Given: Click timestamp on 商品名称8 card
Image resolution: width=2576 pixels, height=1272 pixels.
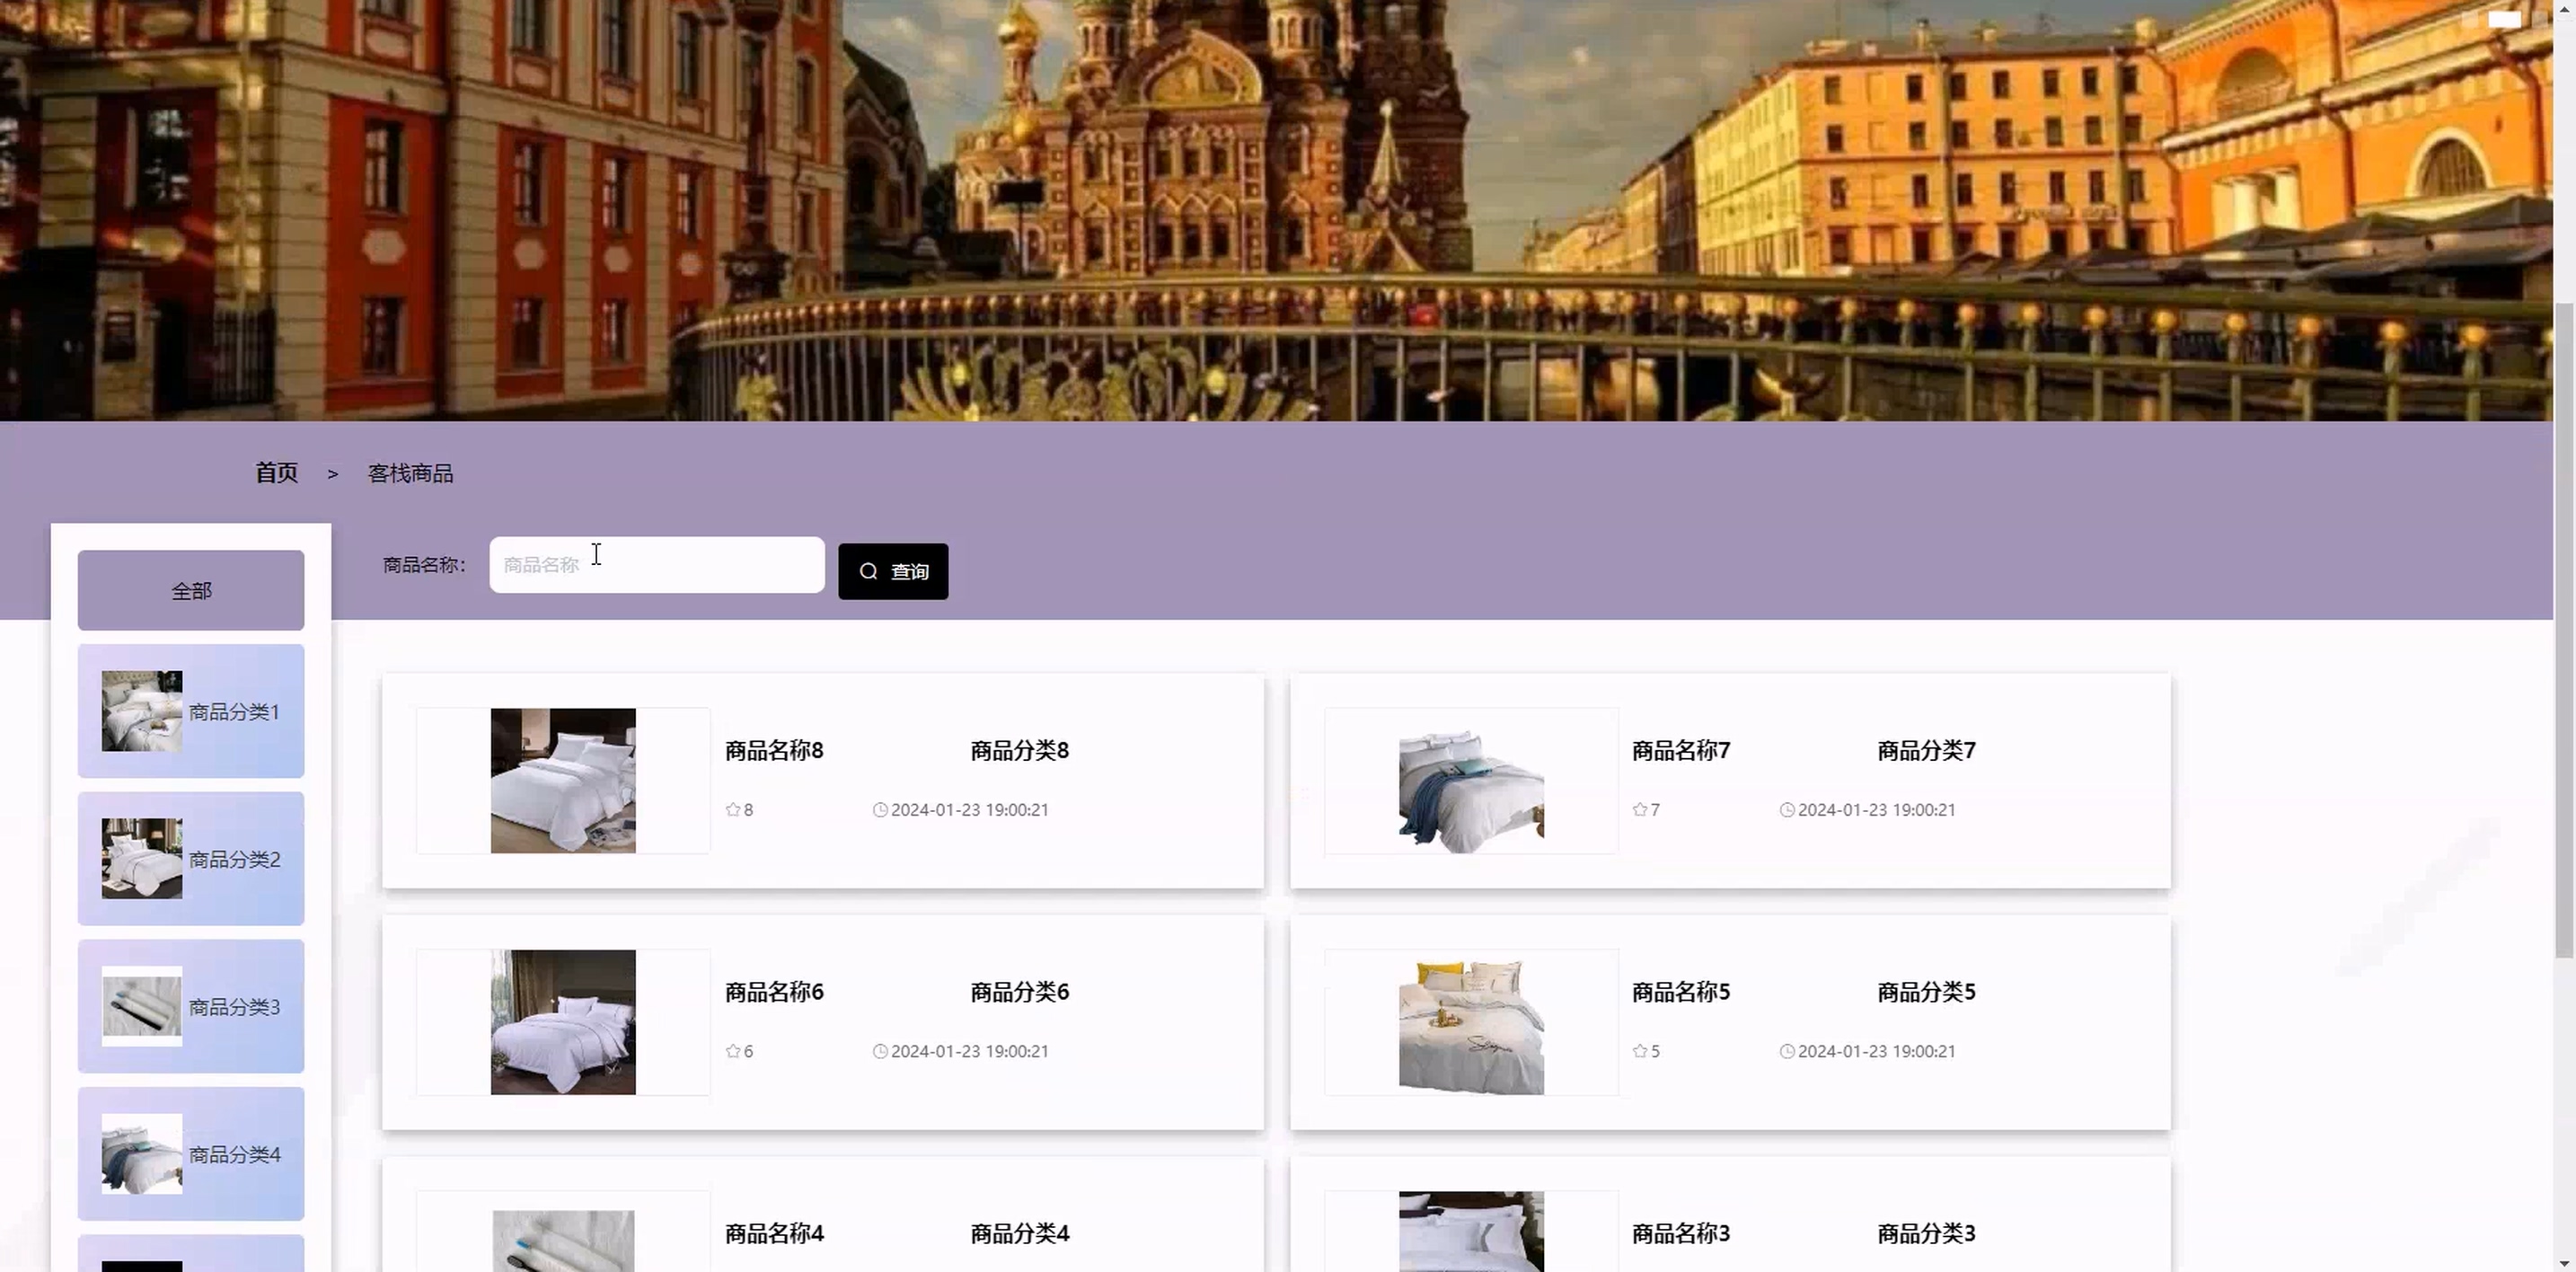Looking at the screenshot, I should pyautogui.click(x=969, y=810).
